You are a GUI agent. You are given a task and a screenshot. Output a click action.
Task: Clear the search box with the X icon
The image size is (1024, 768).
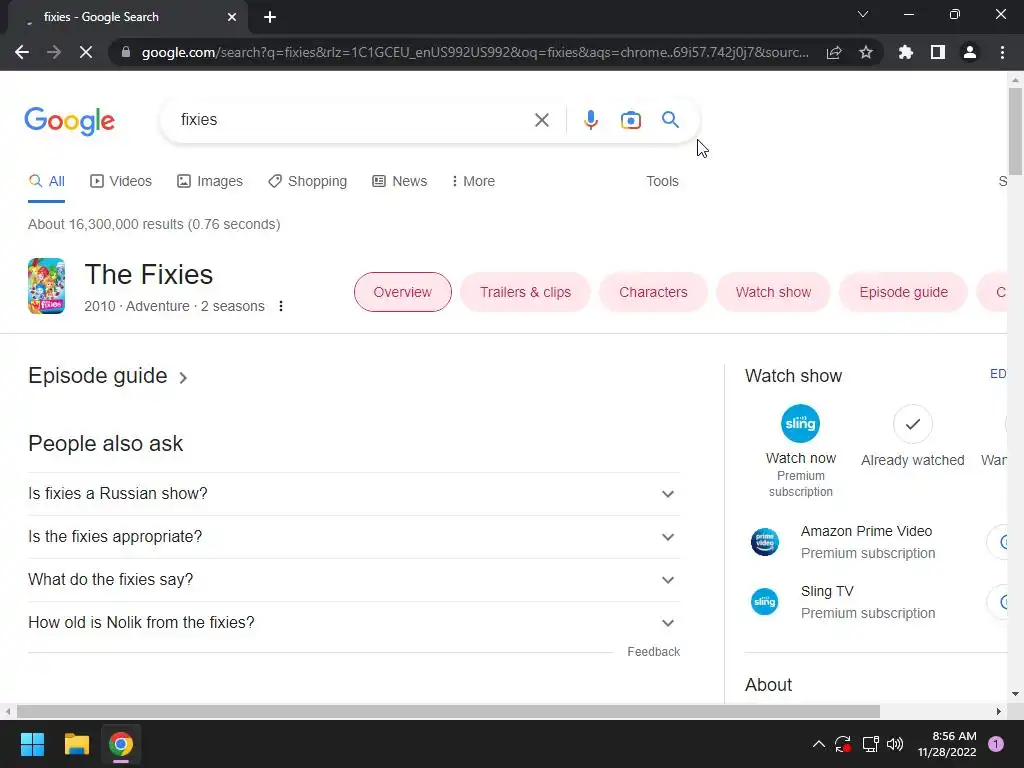tap(541, 120)
